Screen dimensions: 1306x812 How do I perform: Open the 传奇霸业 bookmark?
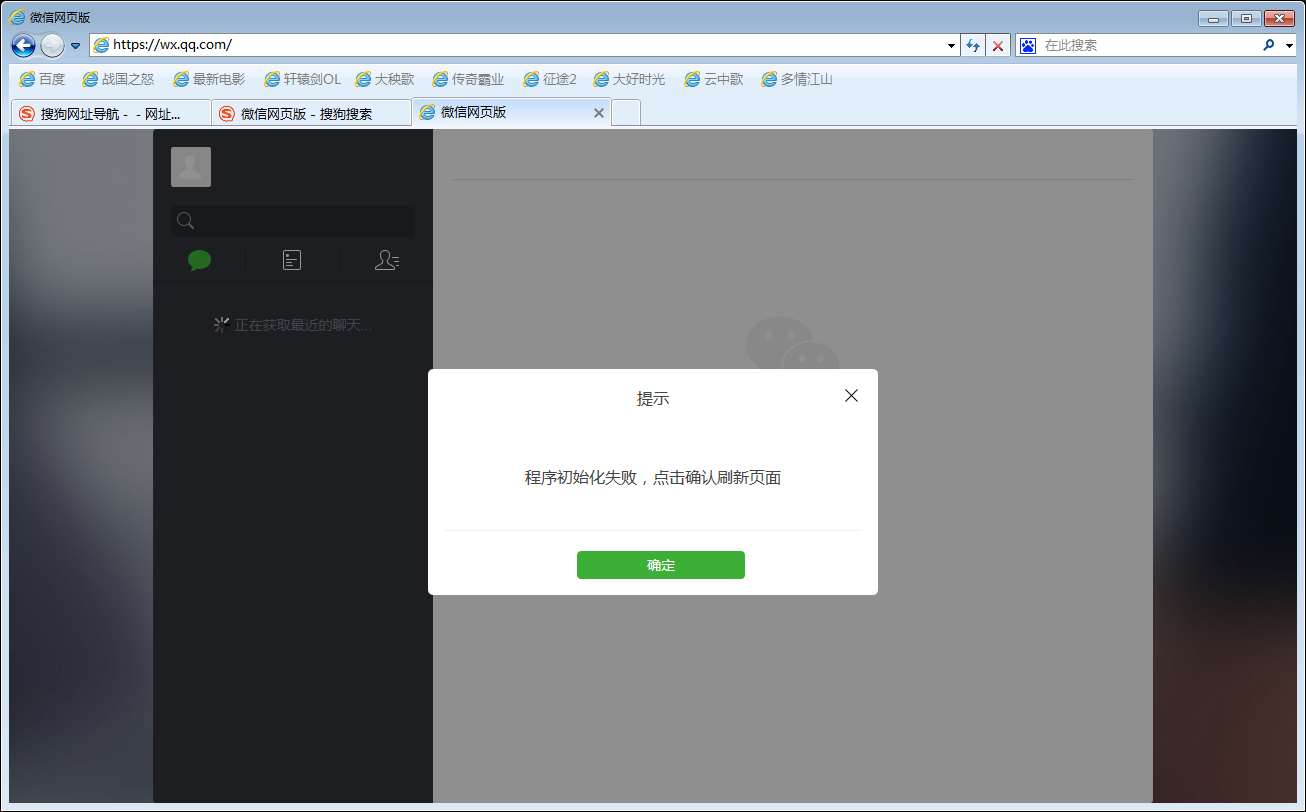(x=468, y=79)
